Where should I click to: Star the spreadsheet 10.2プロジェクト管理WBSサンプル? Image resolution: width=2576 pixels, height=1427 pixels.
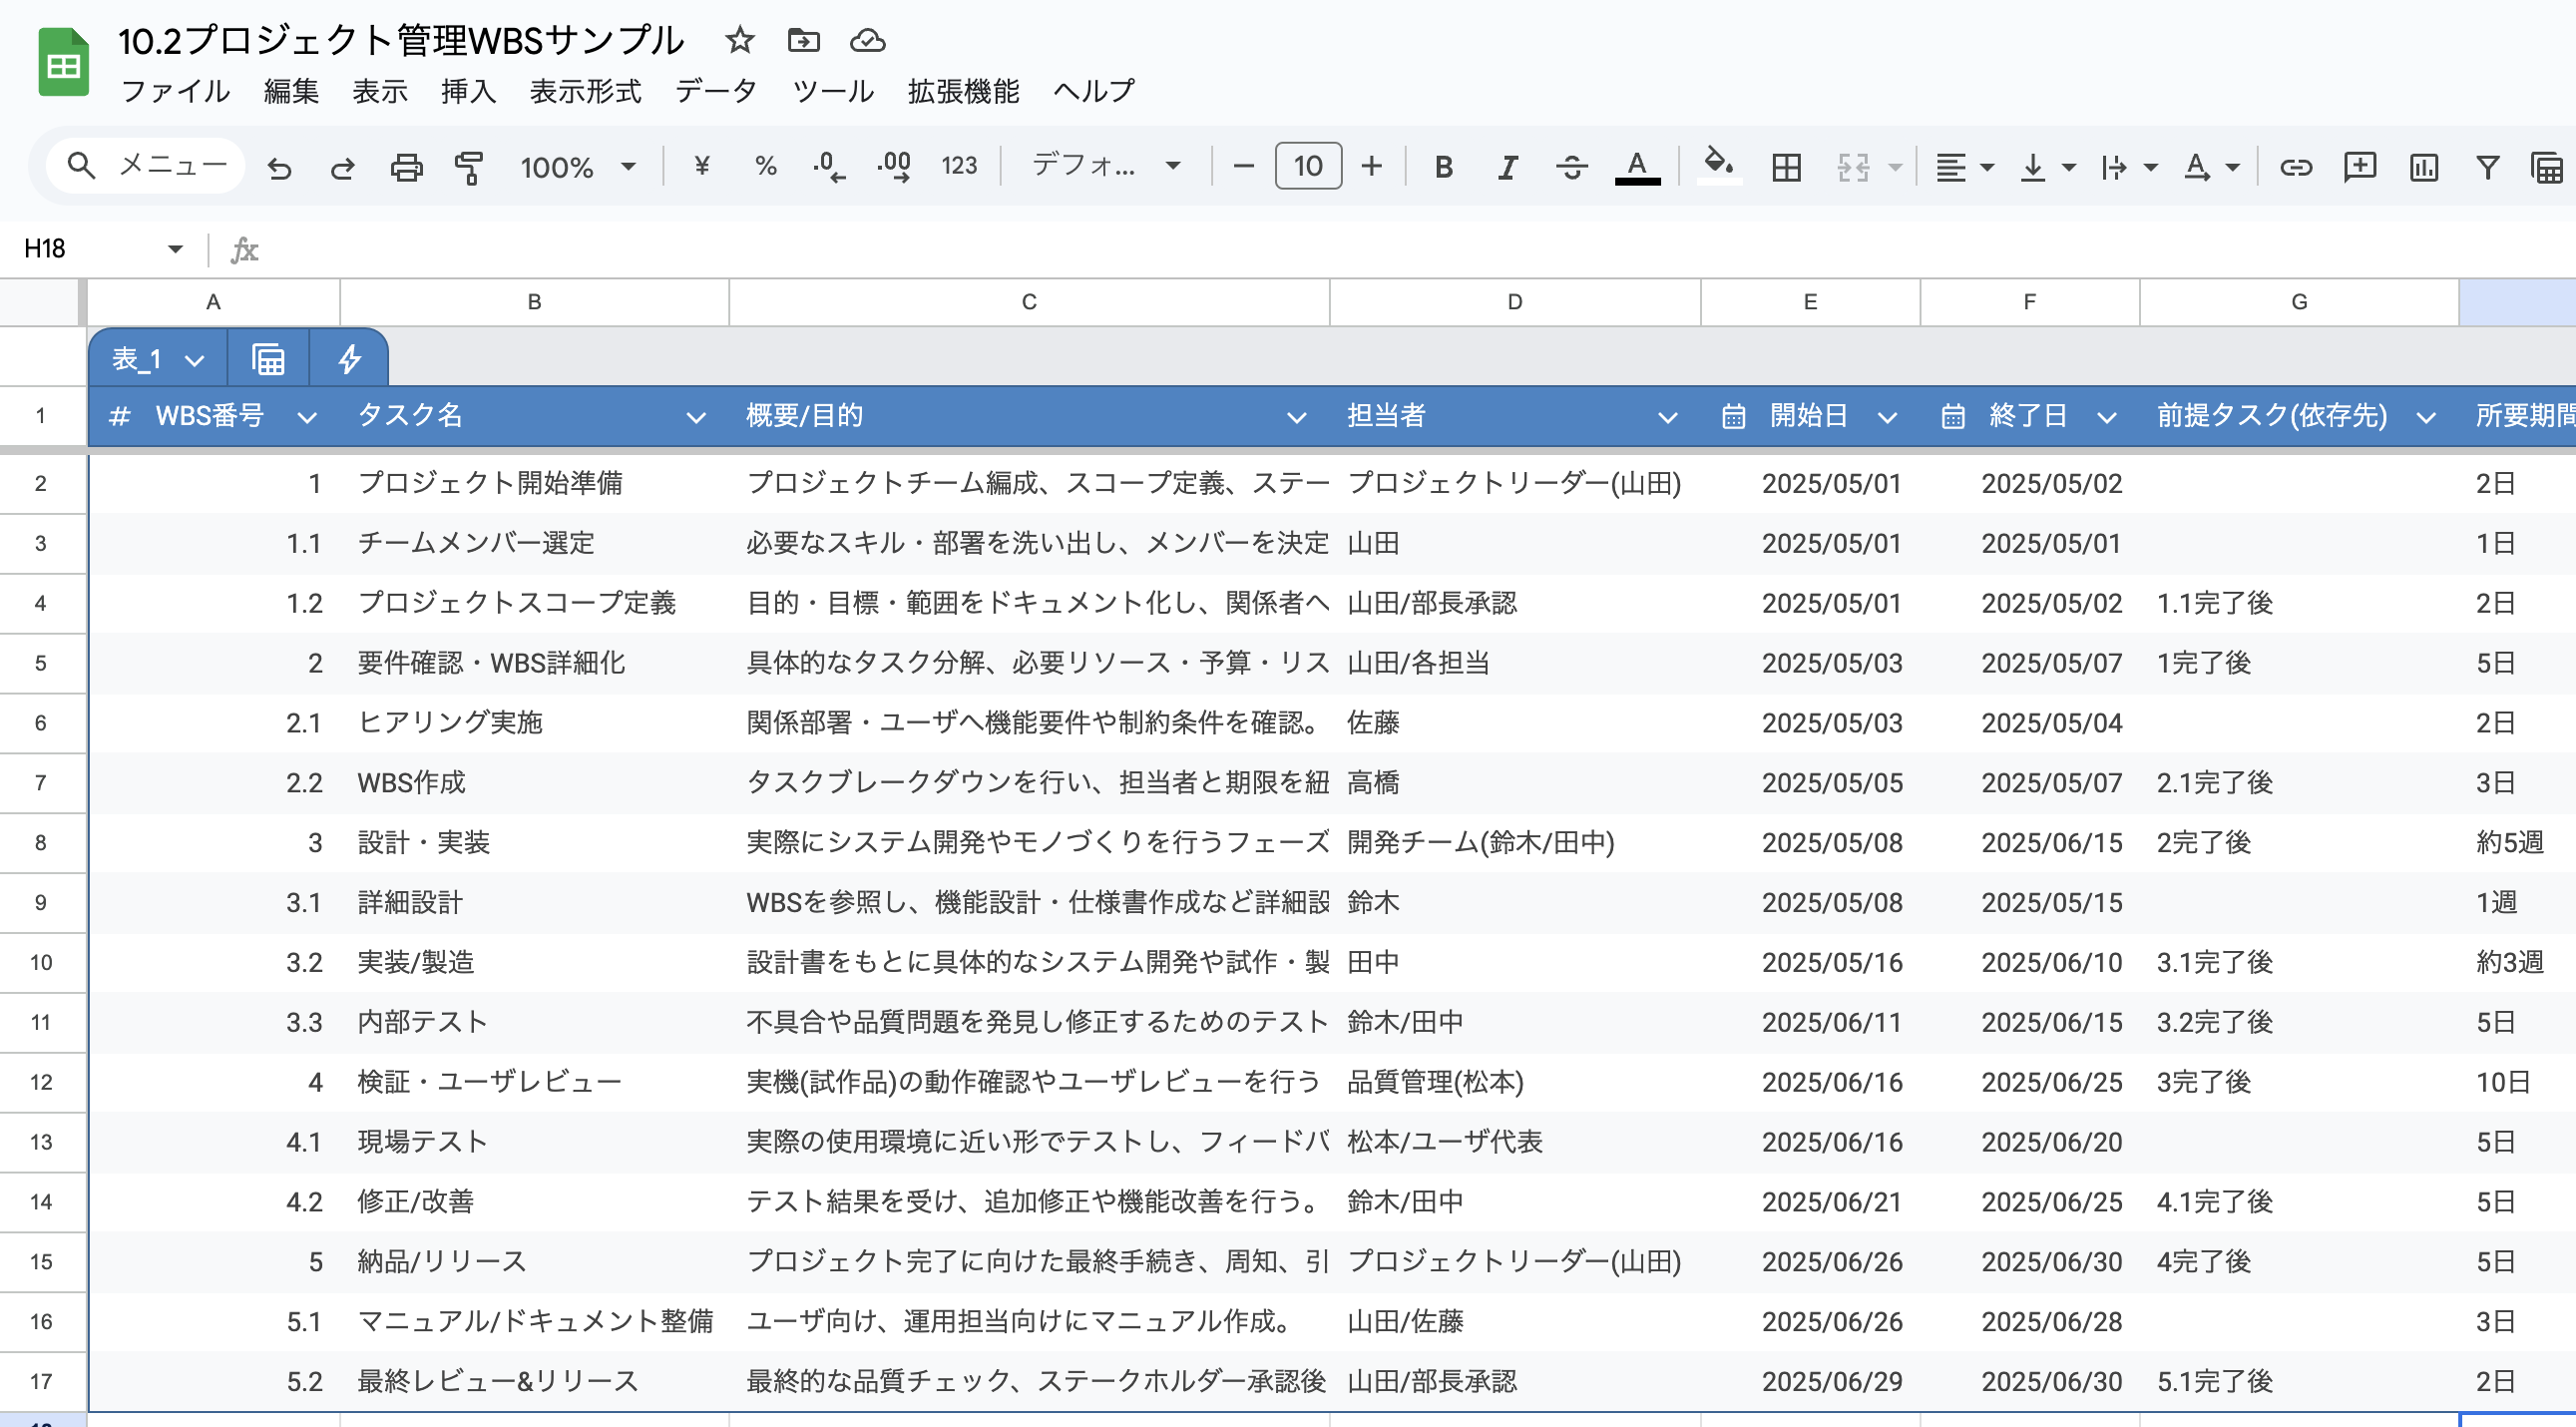coord(739,41)
